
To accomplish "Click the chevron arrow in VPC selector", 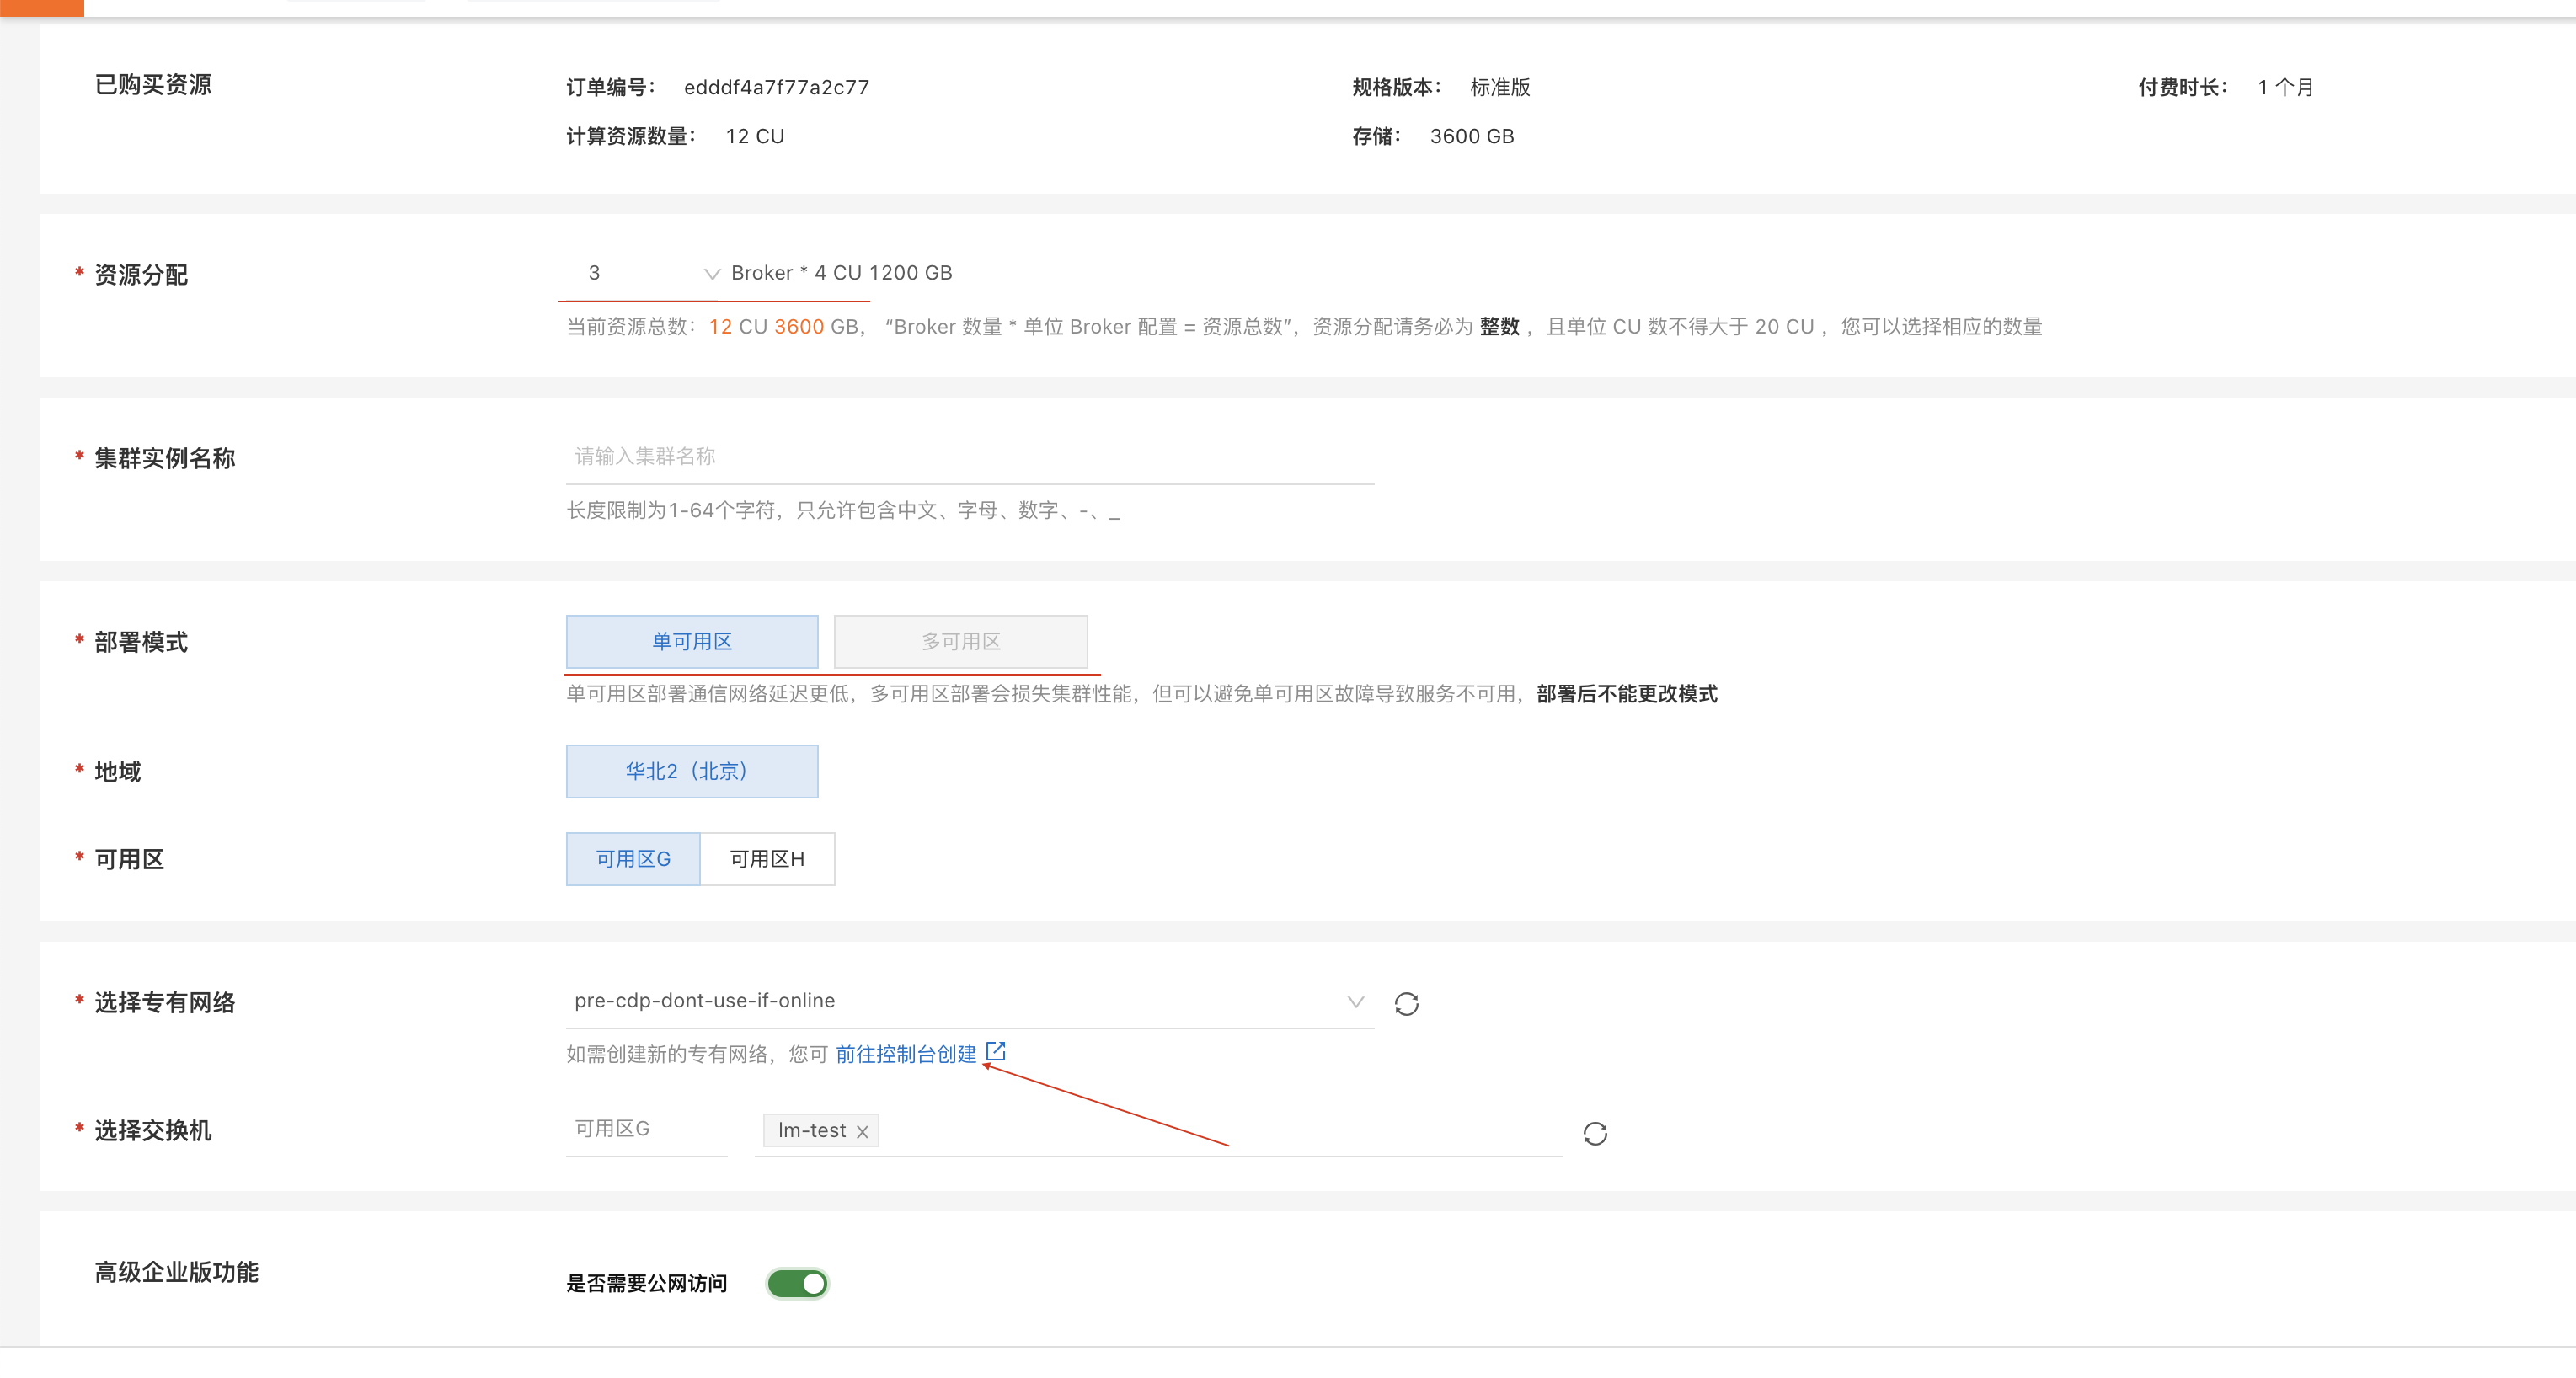I will coord(1355,1002).
